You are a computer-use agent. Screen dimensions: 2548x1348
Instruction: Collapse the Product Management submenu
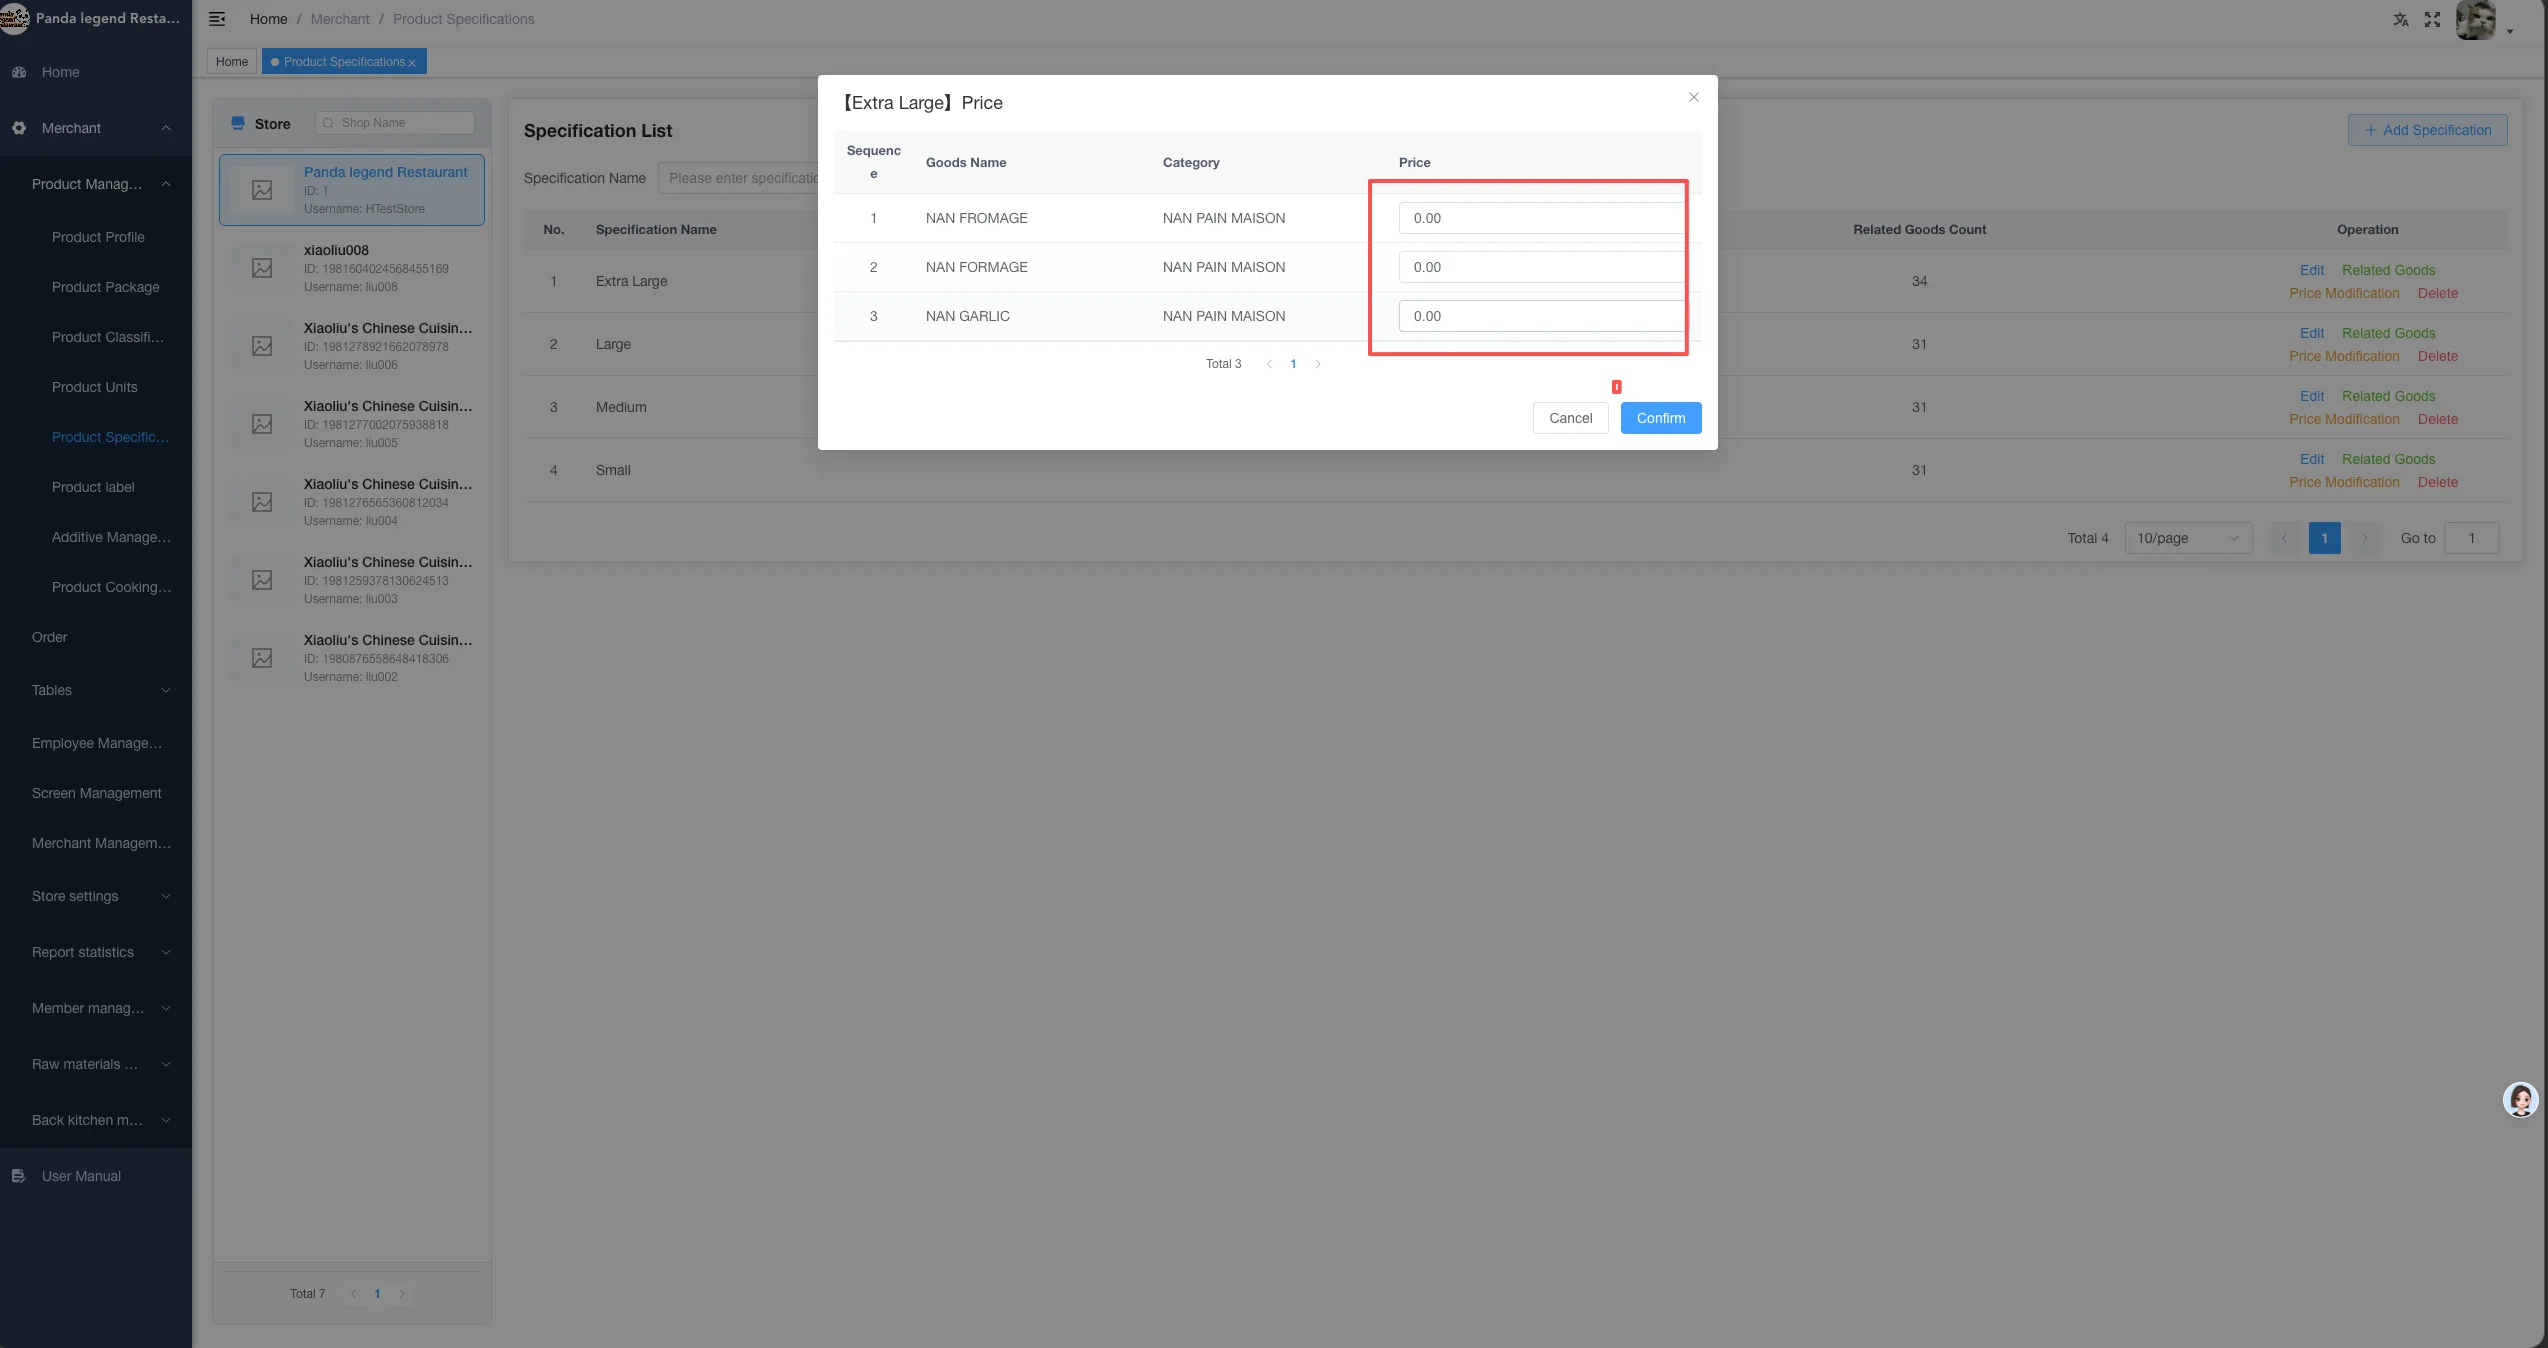[166, 184]
